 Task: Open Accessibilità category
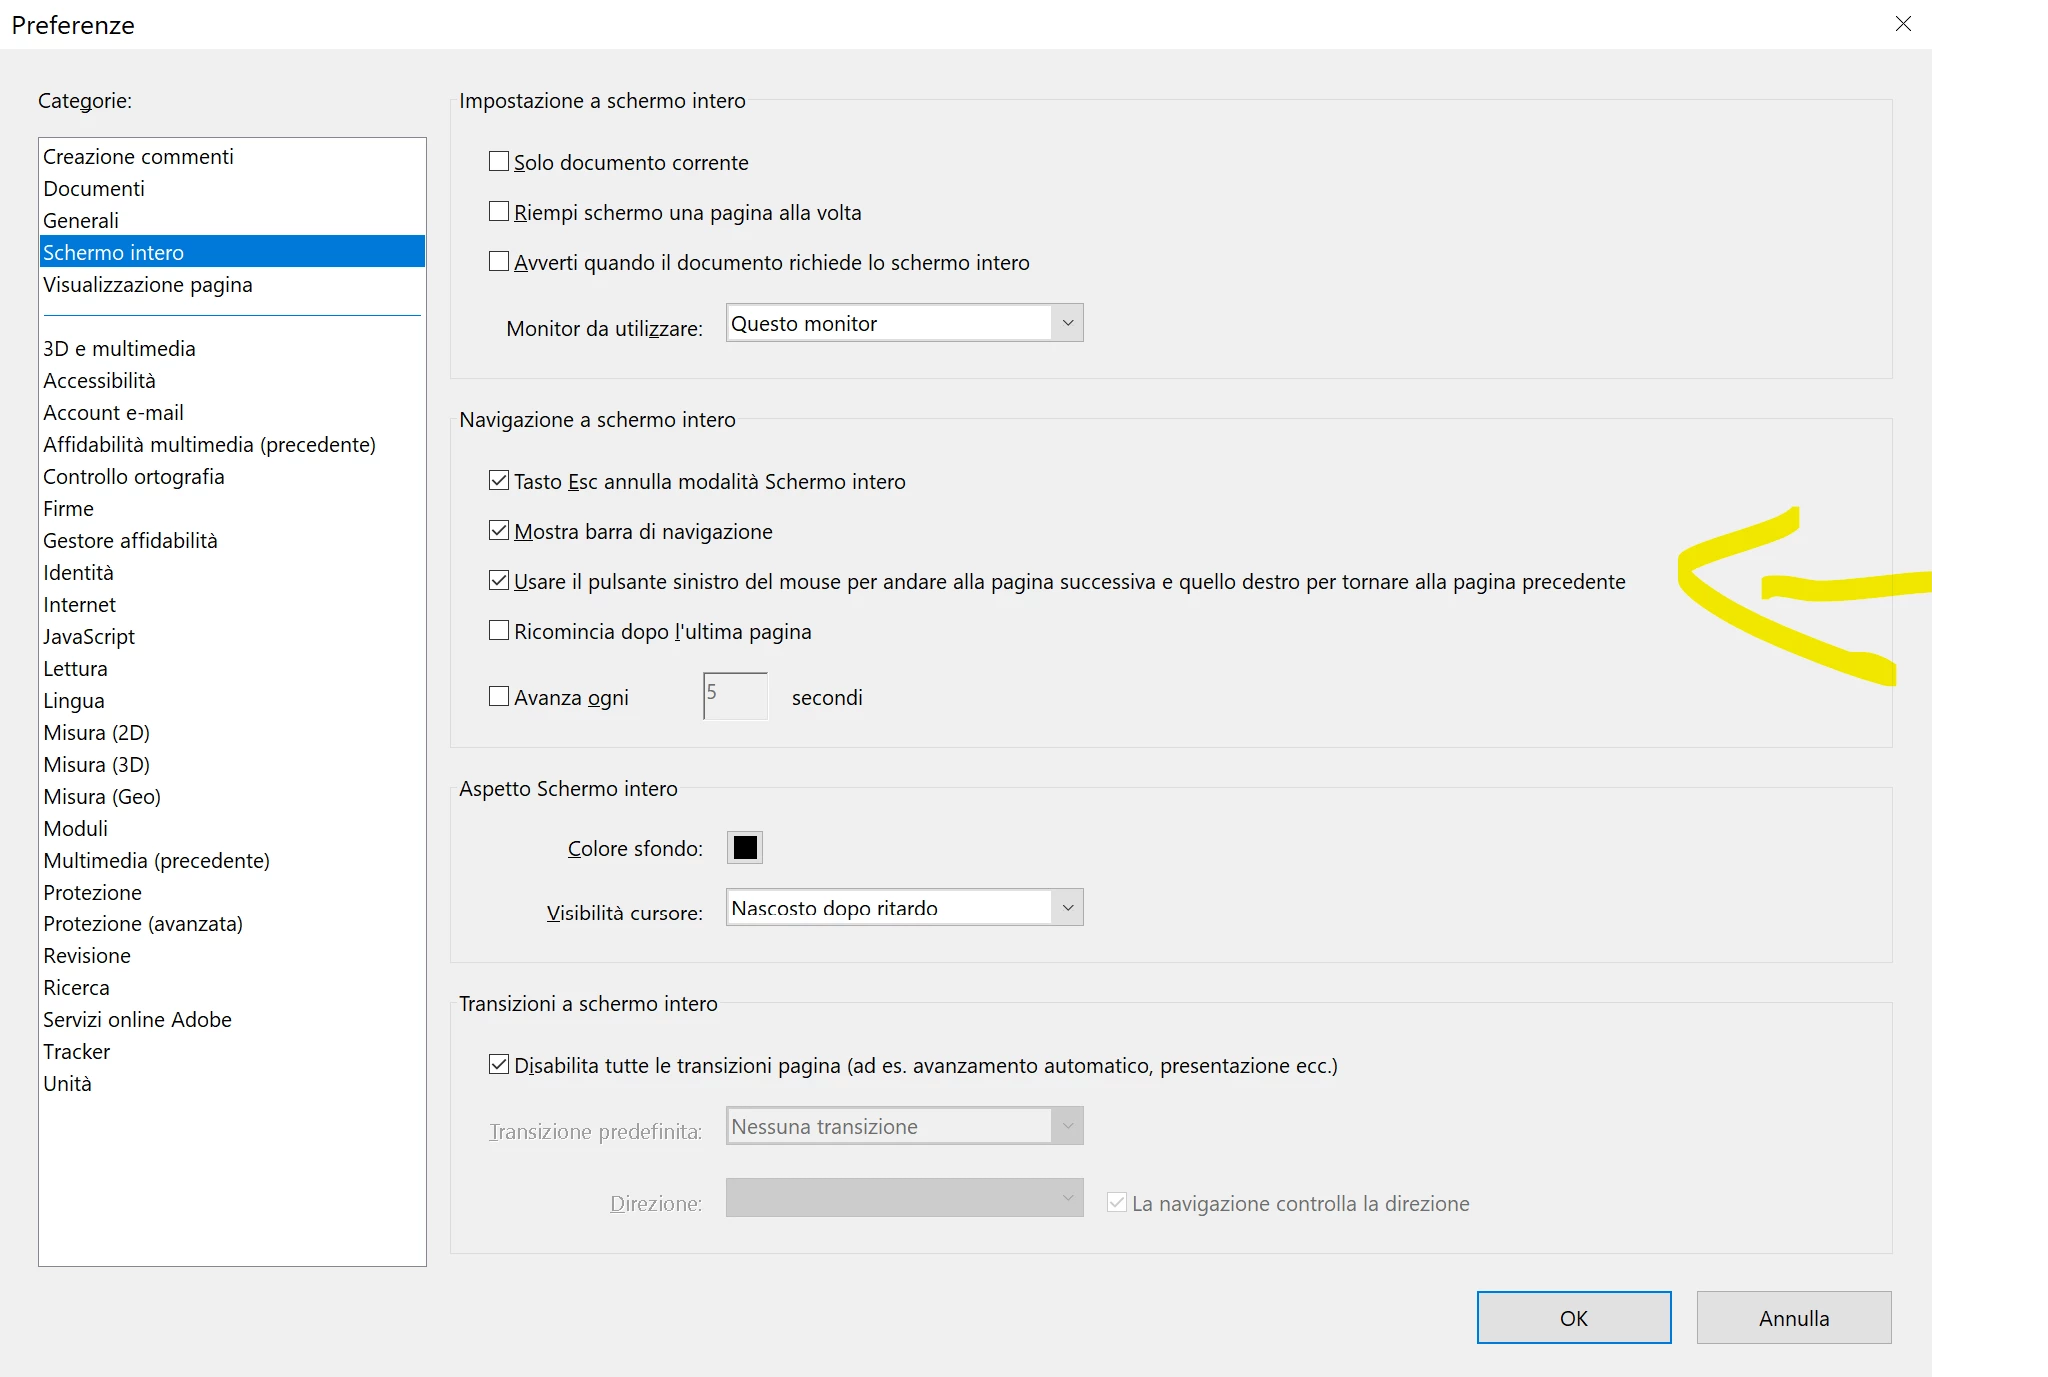click(x=99, y=380)
